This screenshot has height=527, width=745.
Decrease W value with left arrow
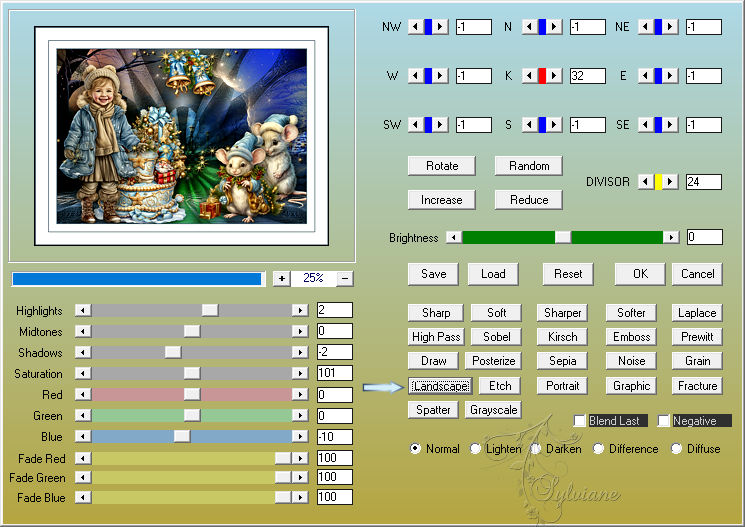415,76
